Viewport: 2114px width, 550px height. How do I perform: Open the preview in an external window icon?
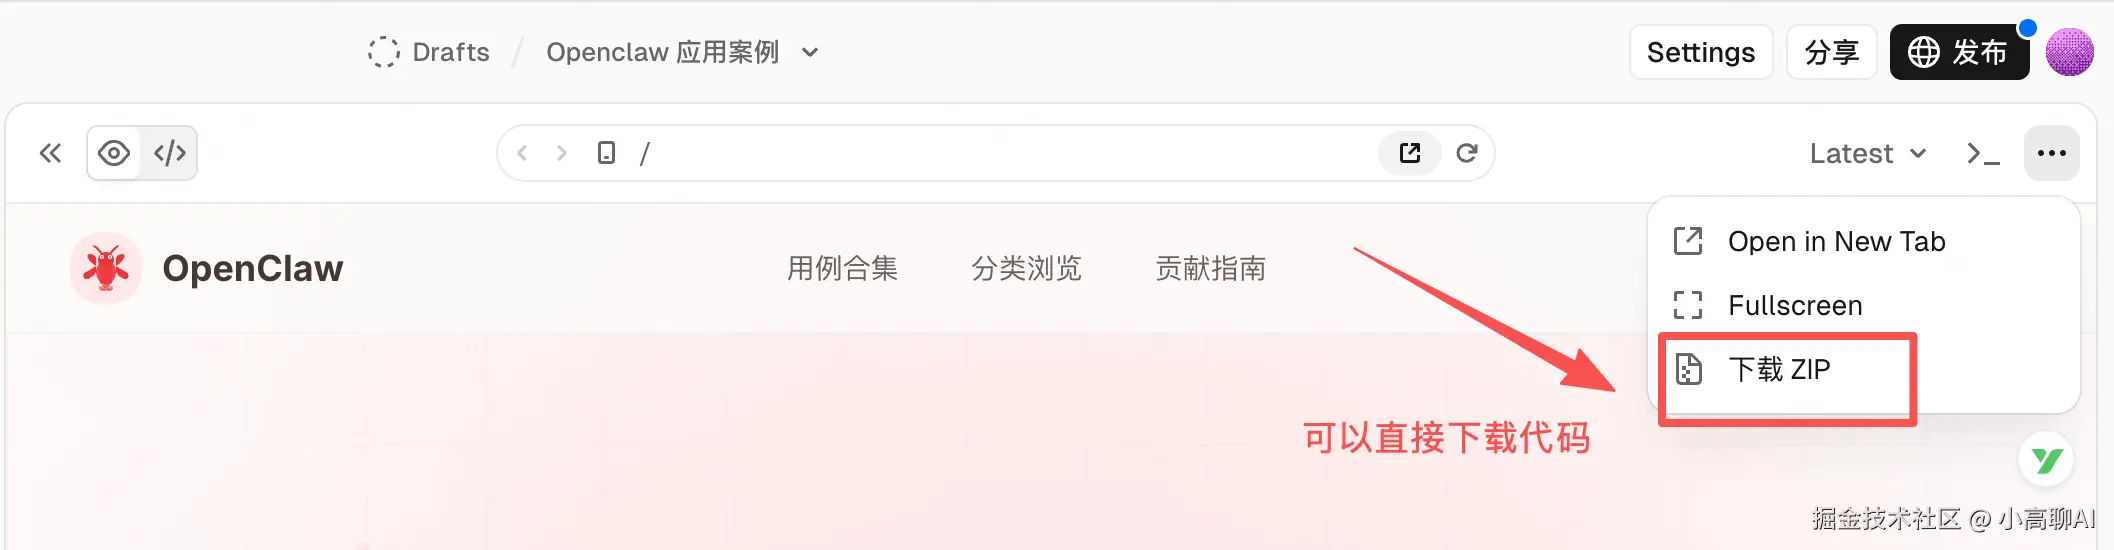[x=1410, y=153]
